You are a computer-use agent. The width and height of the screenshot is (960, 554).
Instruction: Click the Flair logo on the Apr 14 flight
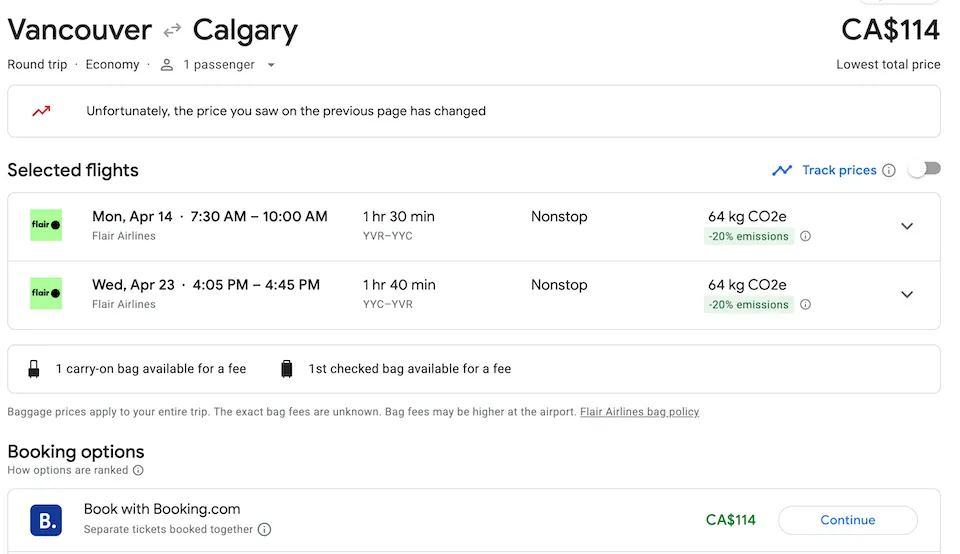point(46,225)
